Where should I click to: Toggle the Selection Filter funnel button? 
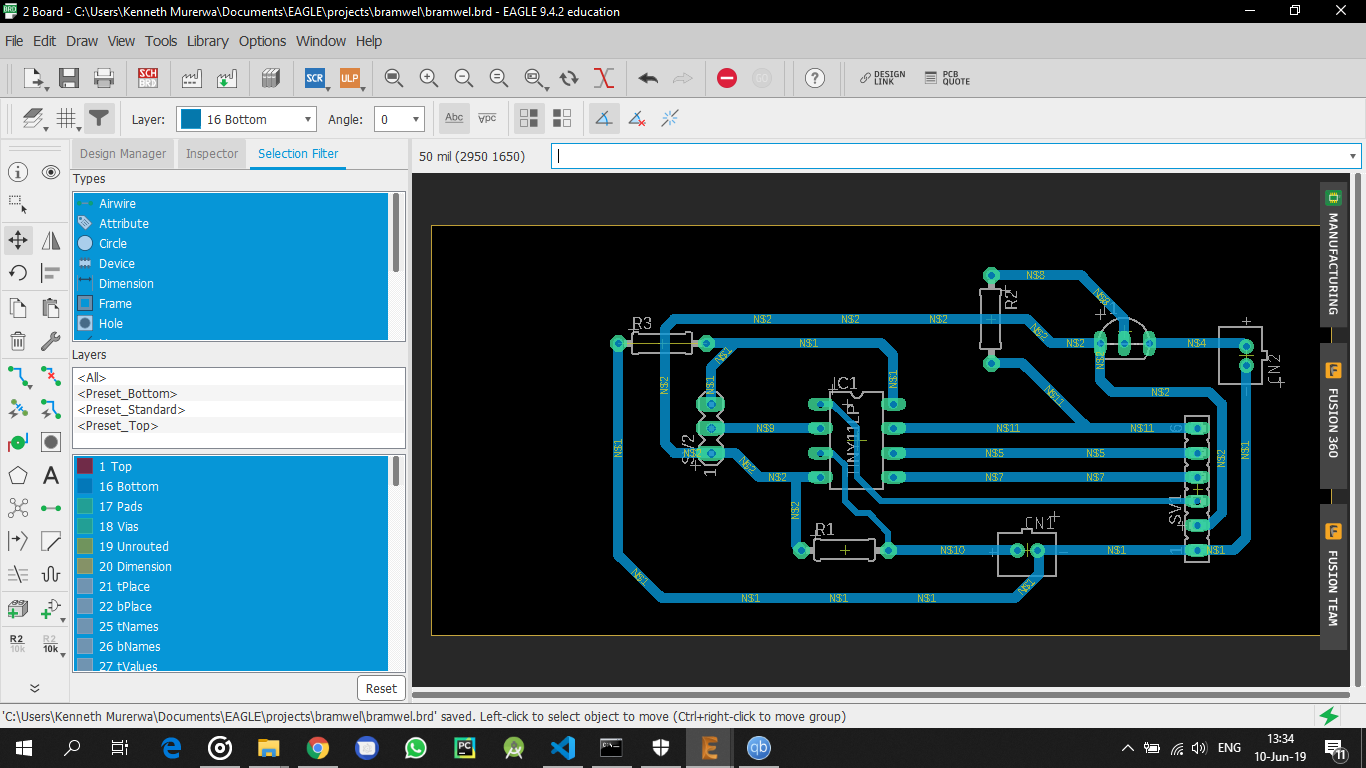[98, 119]
